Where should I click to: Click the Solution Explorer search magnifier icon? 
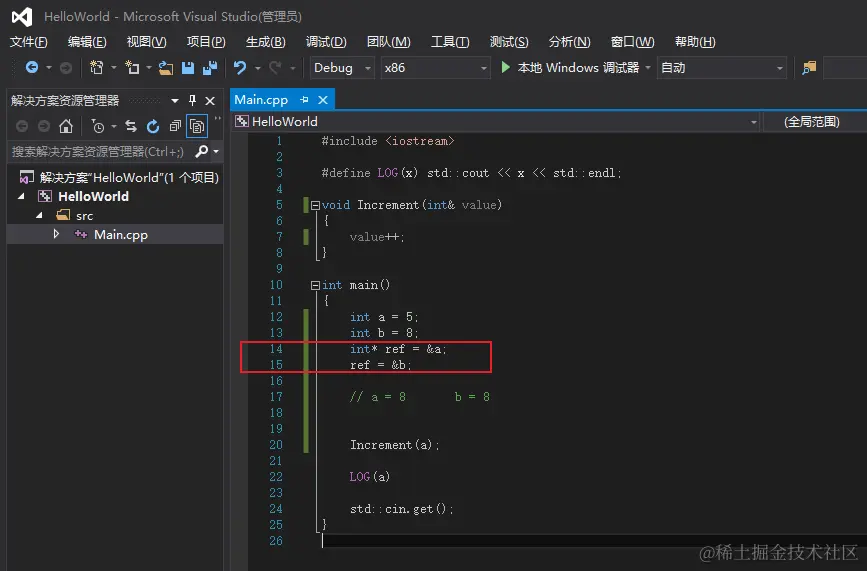[202, 151]
